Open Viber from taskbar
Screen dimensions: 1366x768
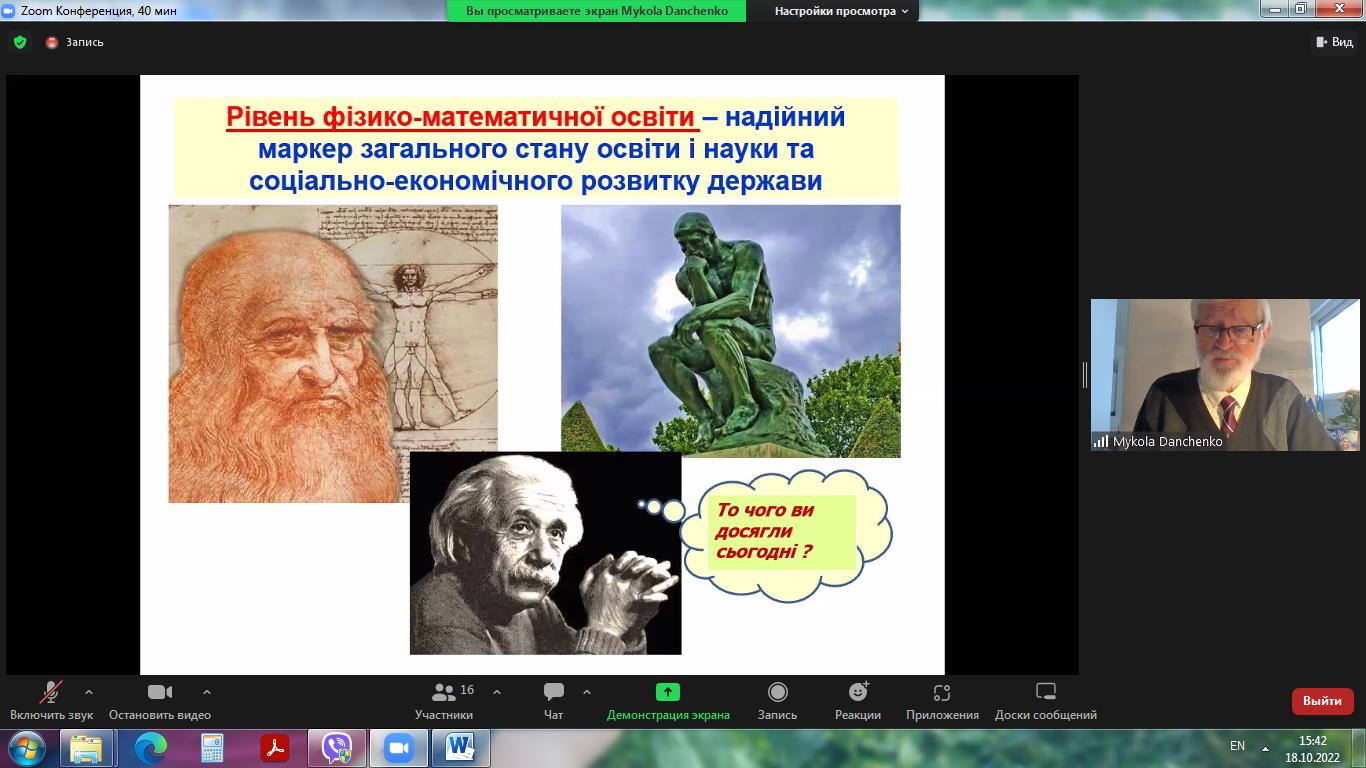(x=337, y=747)
